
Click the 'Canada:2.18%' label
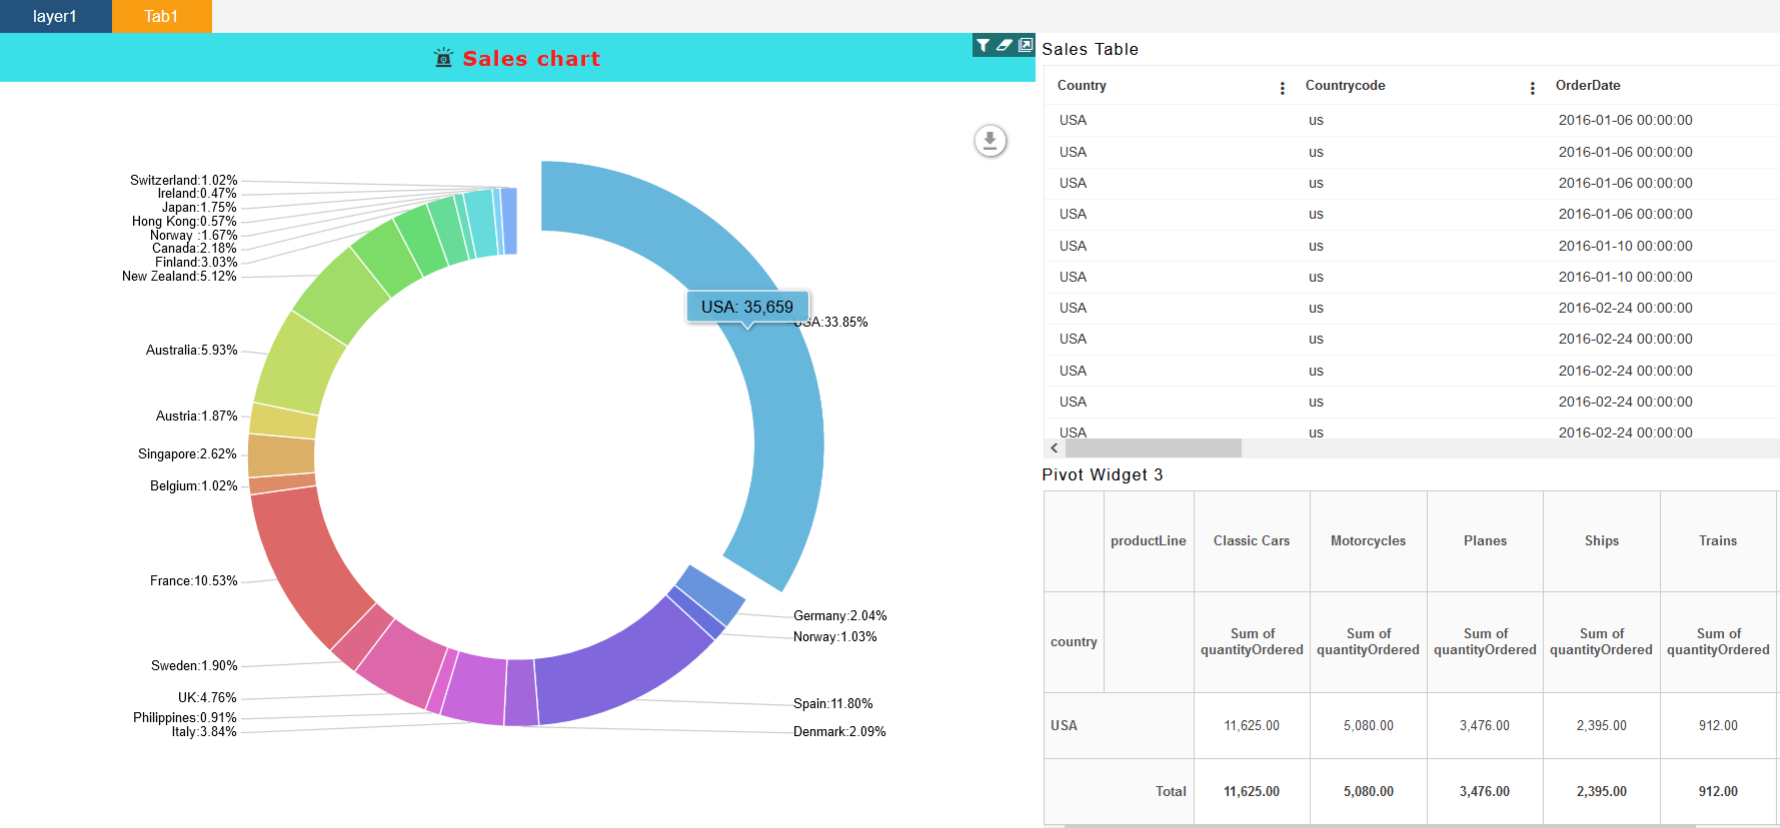pyautogui.click(x=194, y=249)
